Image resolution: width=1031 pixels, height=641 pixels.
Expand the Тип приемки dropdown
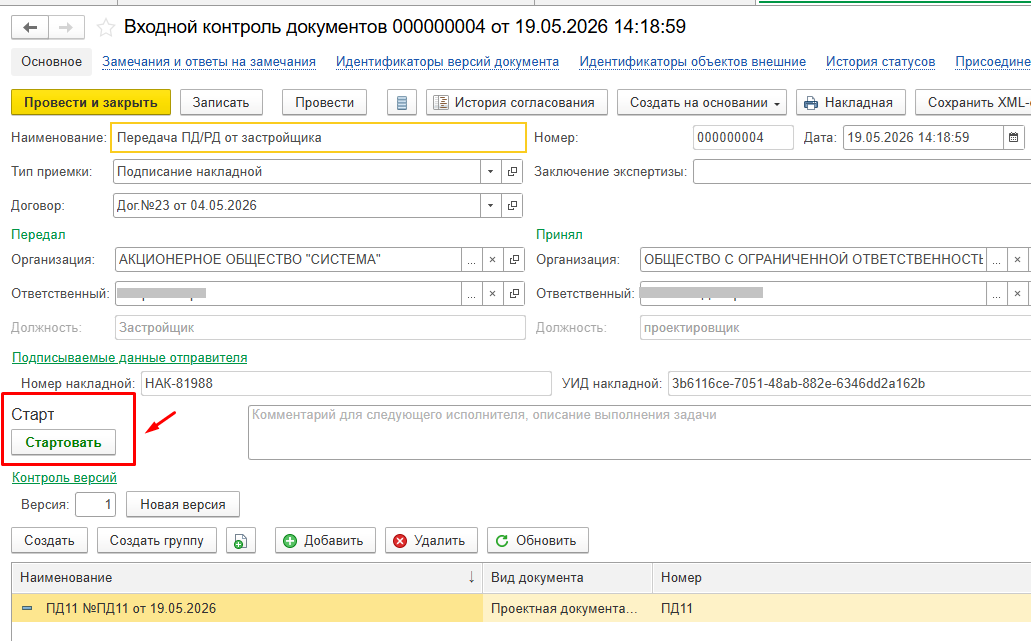click(x=491, y=172)
